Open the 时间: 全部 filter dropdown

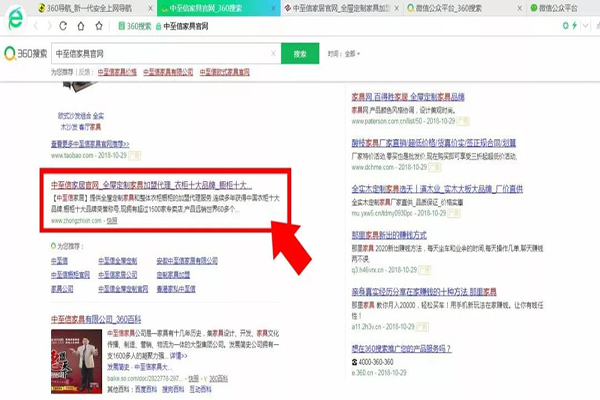[344, 54]
